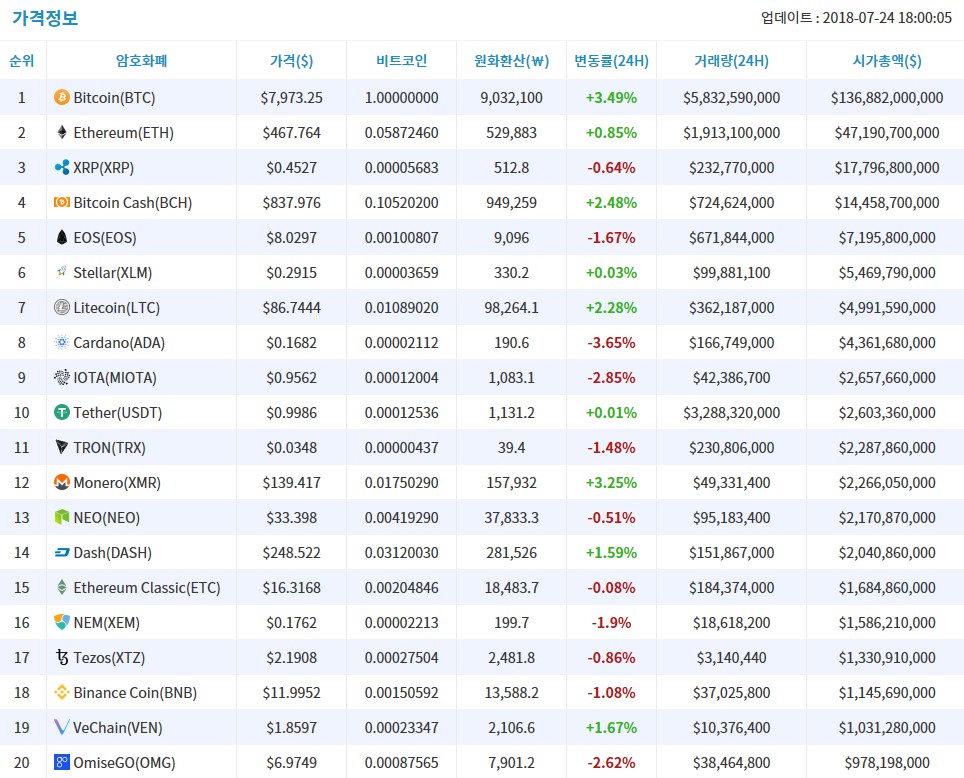Open the TRON(TRX) name link
The height and width of the screenshot is (778, 964).
(109, 448)
